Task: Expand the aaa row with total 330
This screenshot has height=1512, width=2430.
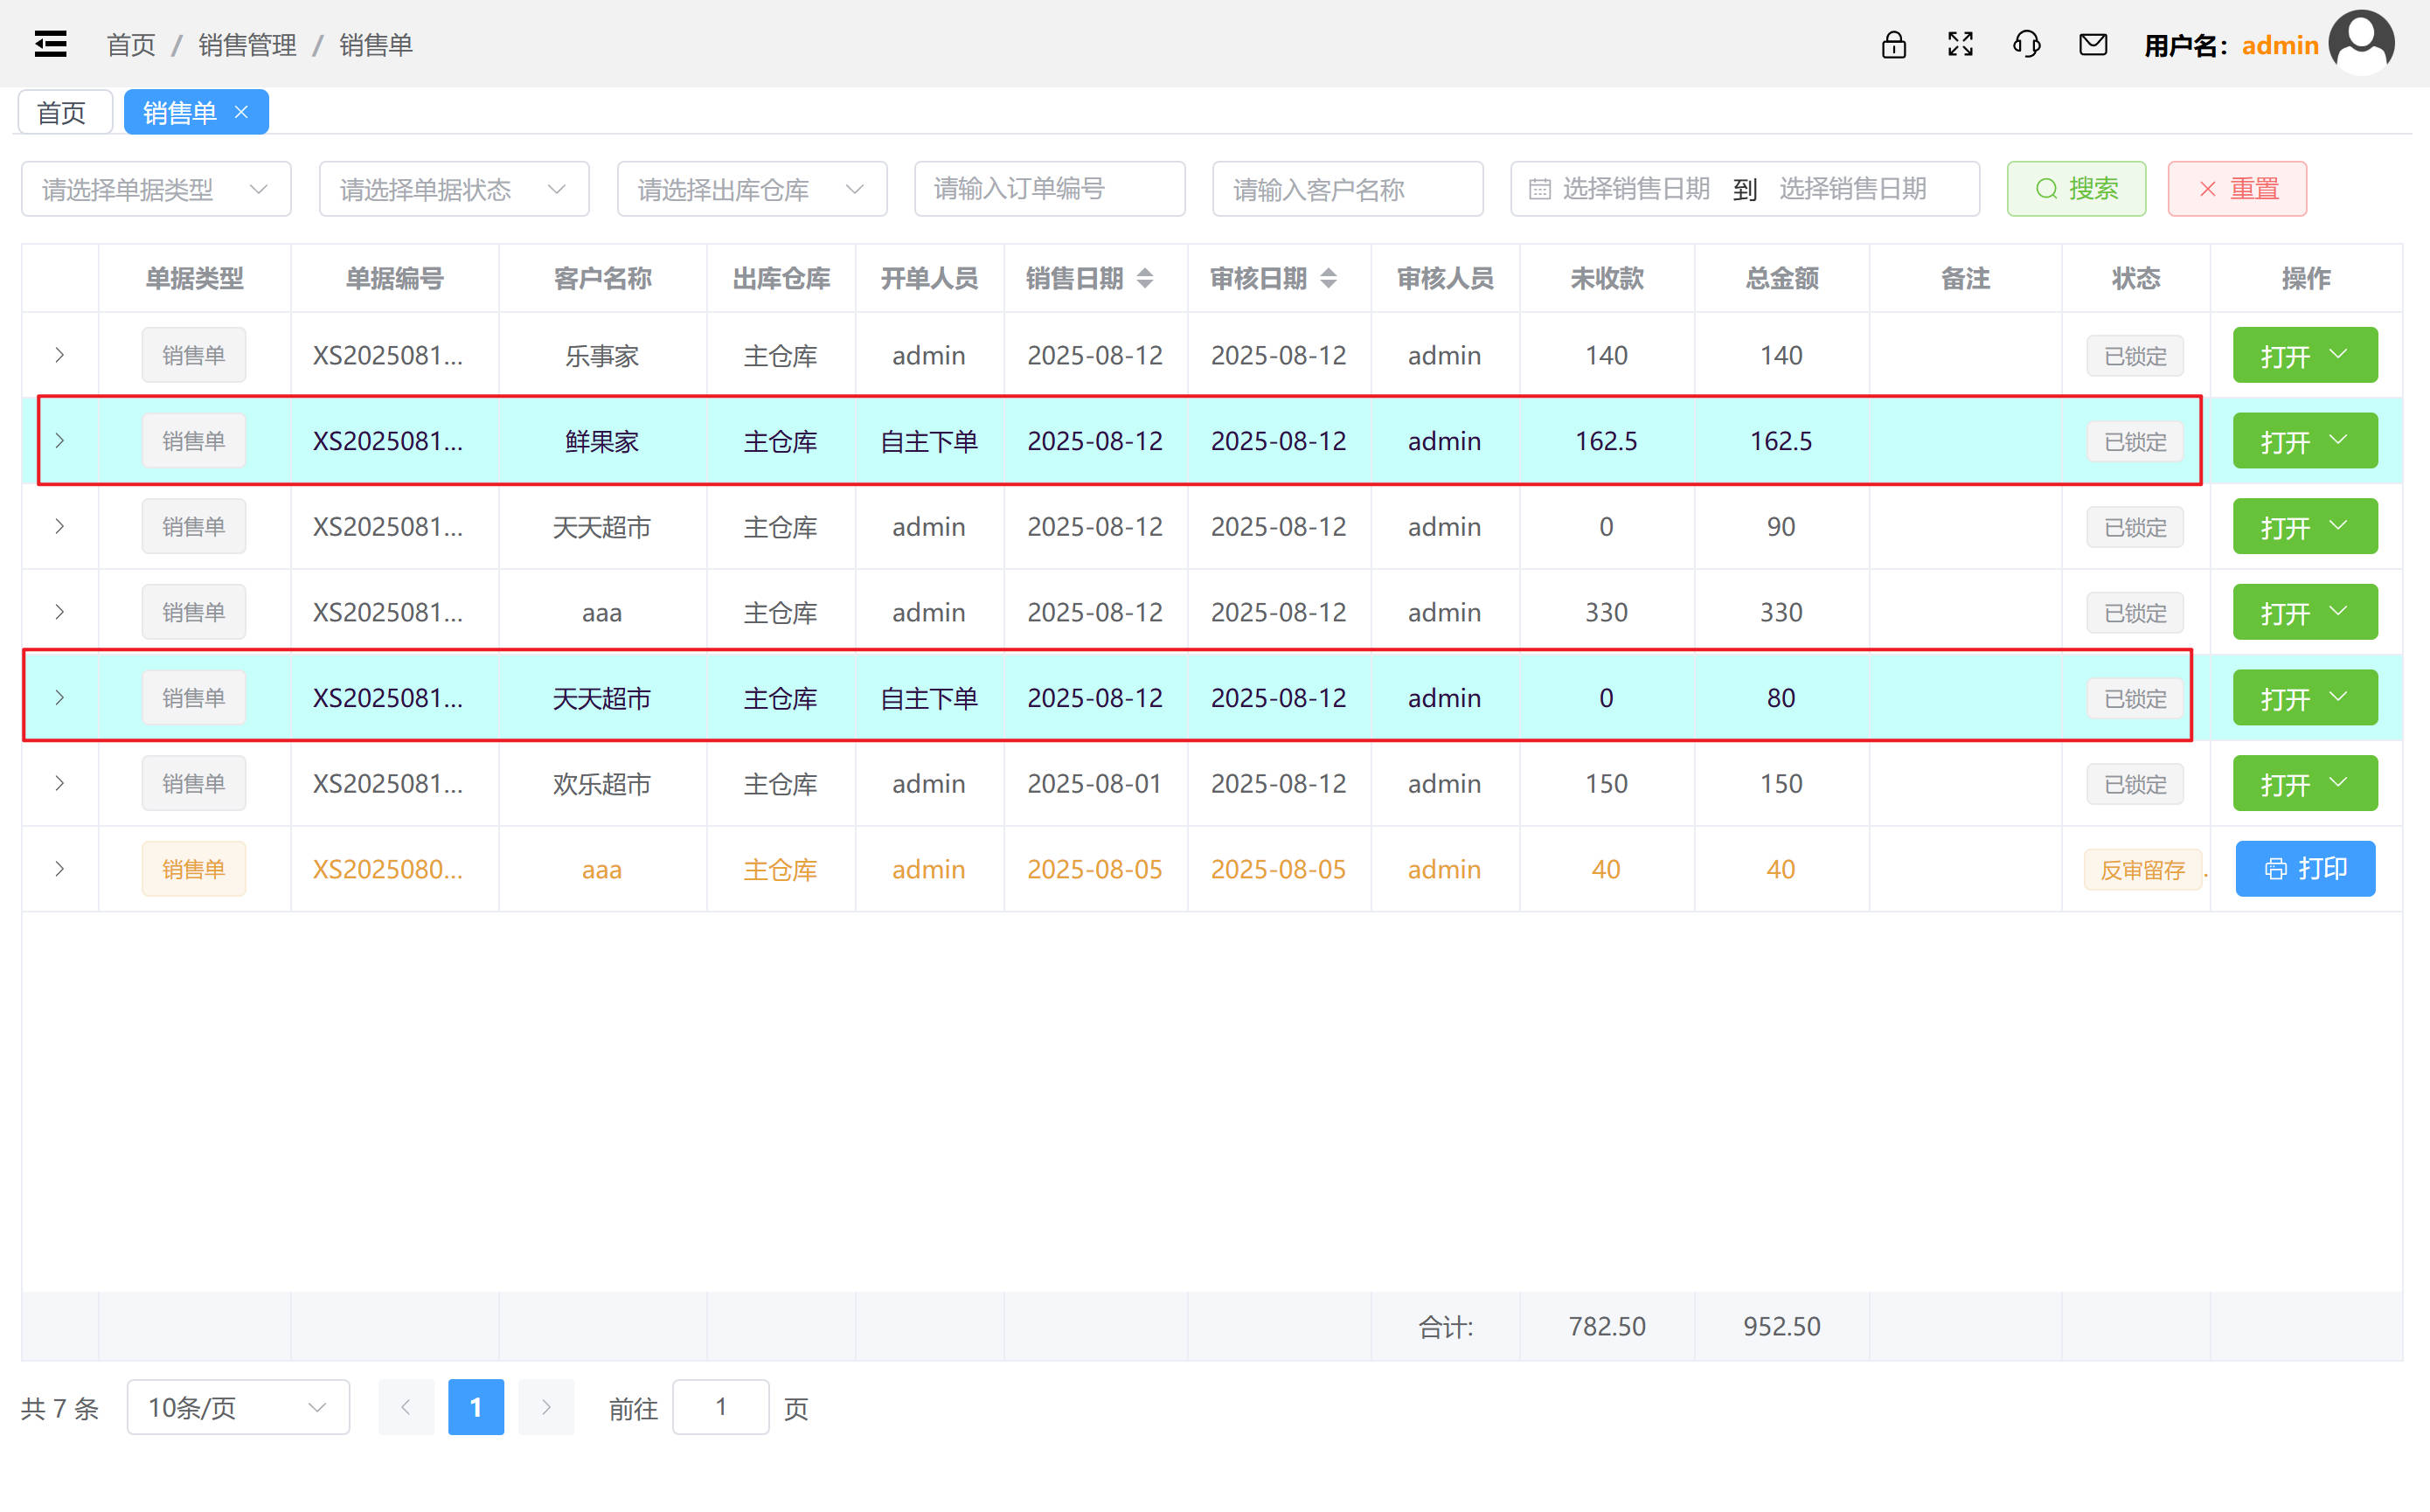Action: pos(60,612)
